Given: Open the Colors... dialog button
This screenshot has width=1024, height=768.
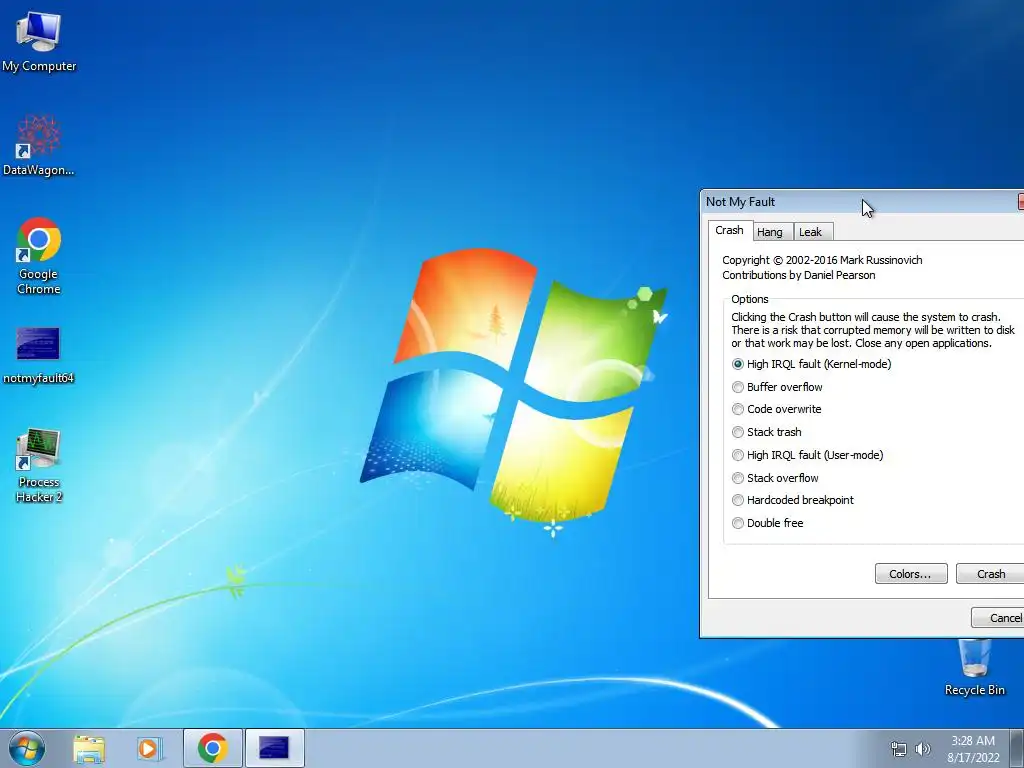Looking at the screenshot, I should (x=910, y=573).
